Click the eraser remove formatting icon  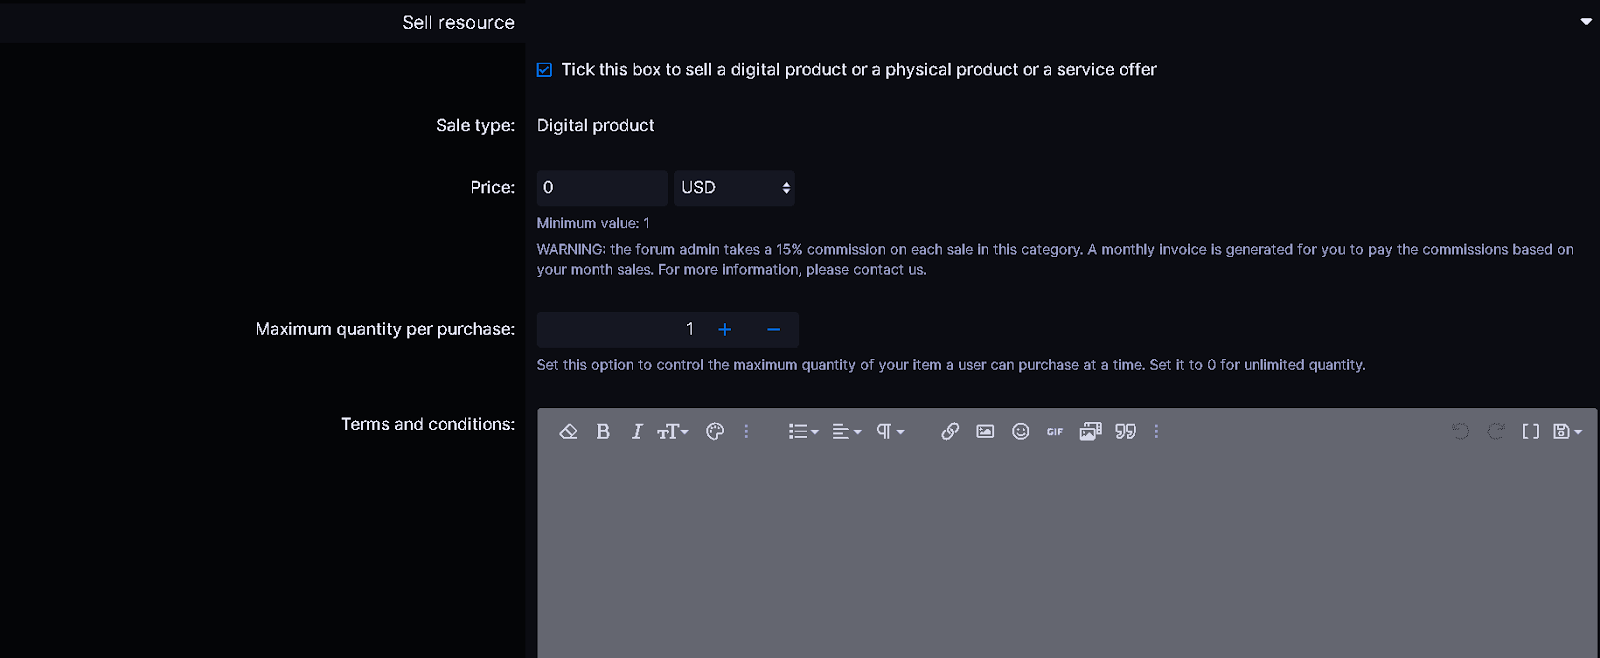[x=568, y=432]
